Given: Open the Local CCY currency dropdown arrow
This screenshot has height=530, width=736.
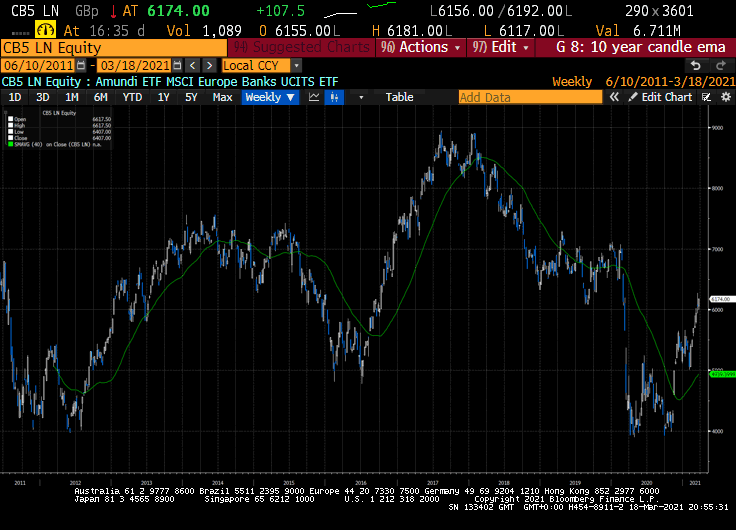Looking at the screenshot, I should (296, 65).
